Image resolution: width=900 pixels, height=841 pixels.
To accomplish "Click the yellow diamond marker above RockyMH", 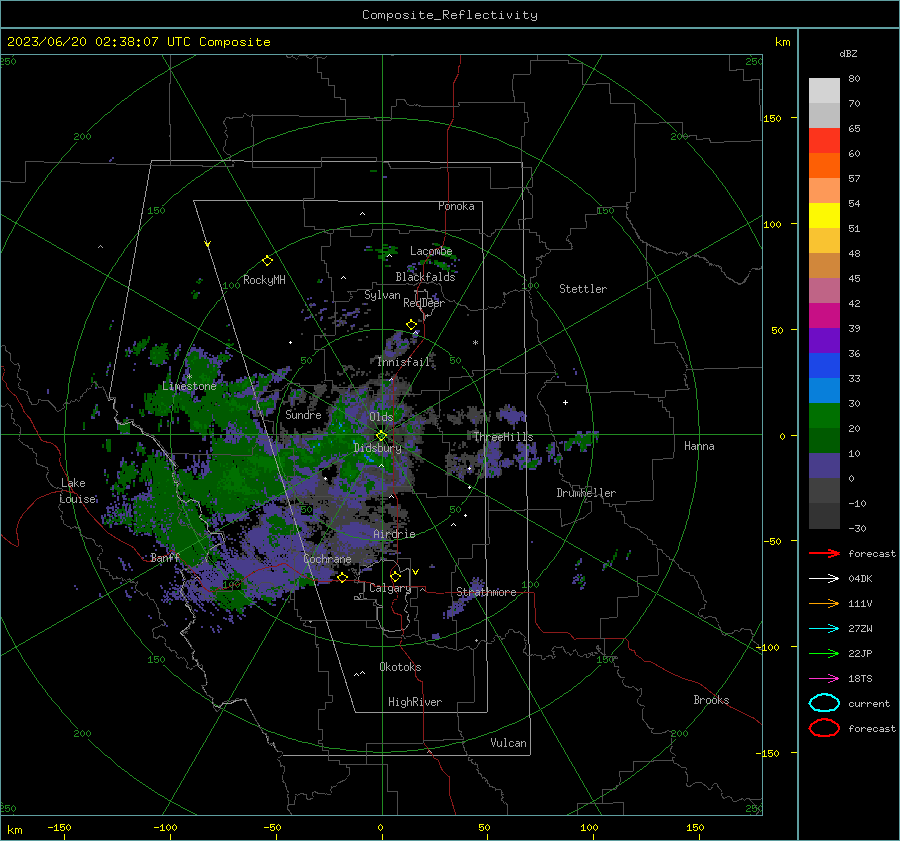I will [x=267, y=261].
